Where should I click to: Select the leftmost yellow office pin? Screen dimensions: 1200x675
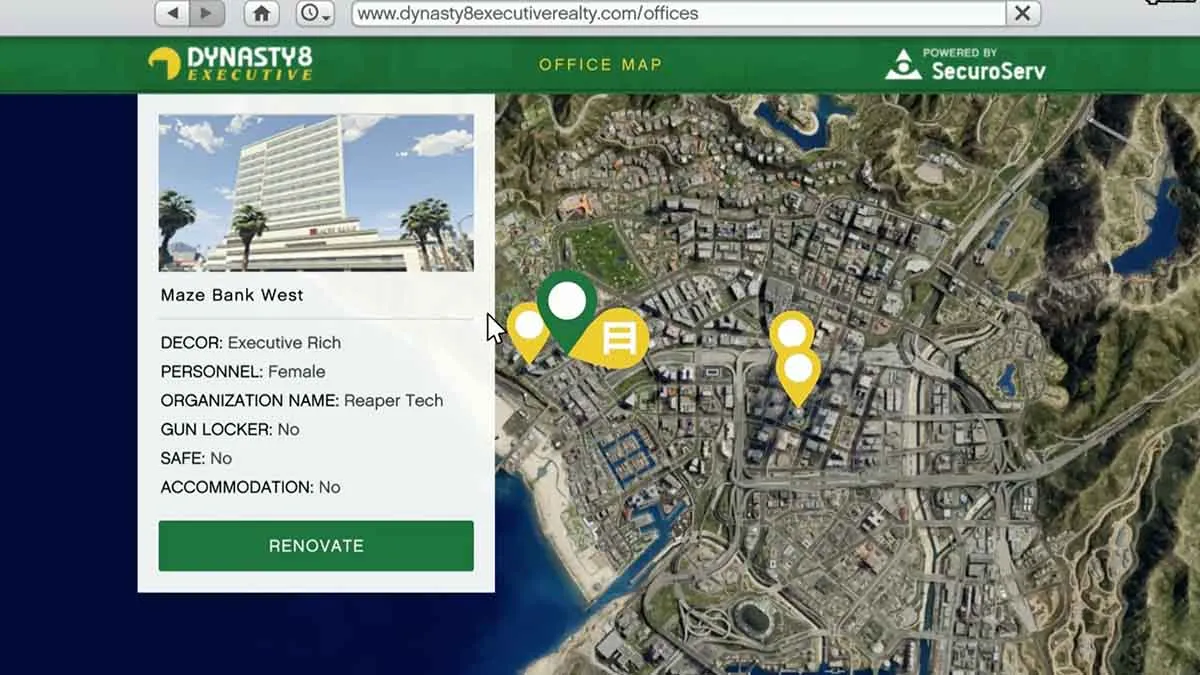pyautogui.click(x=529, y=328)
